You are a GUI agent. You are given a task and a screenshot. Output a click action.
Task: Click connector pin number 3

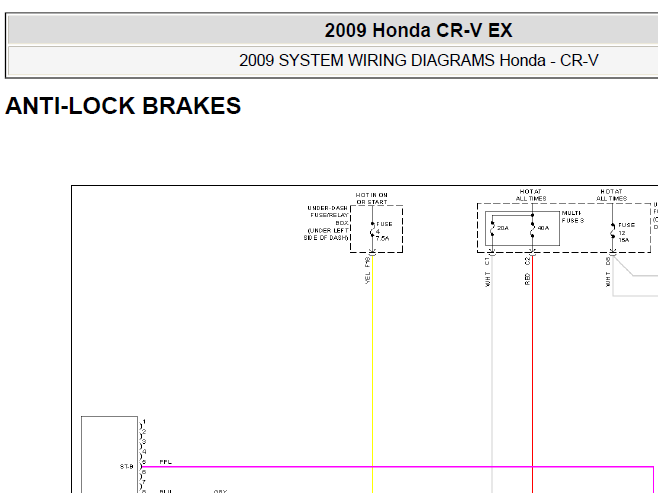144,442
